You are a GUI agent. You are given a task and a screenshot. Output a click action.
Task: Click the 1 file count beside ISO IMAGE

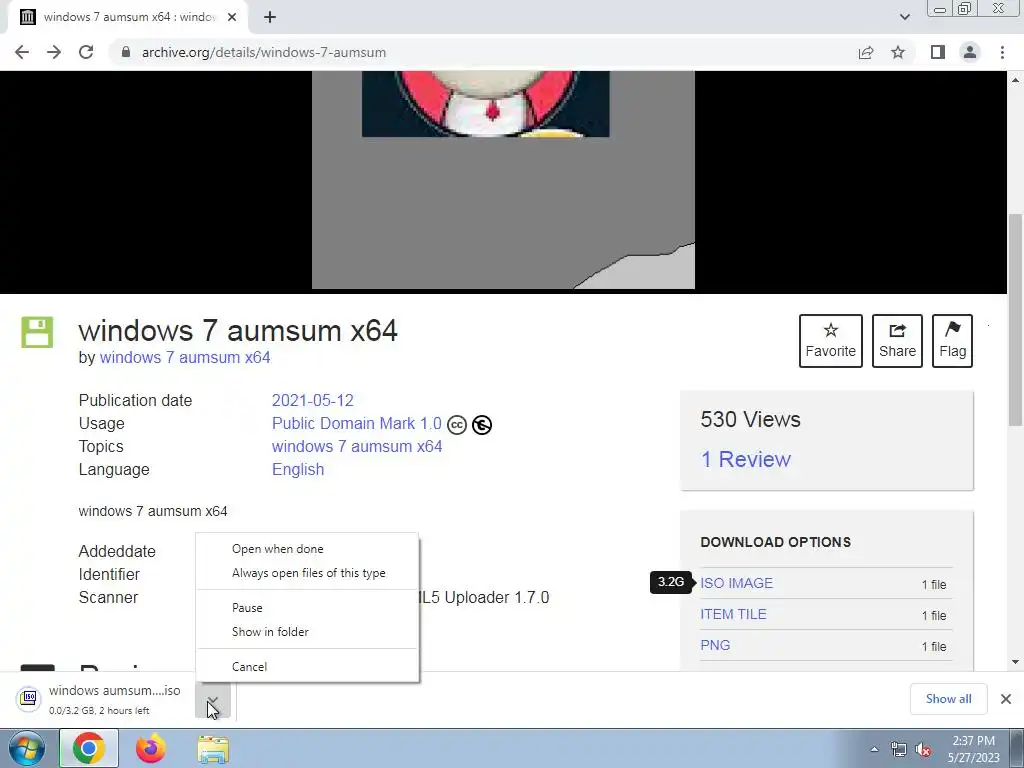[x=934, y=584]
